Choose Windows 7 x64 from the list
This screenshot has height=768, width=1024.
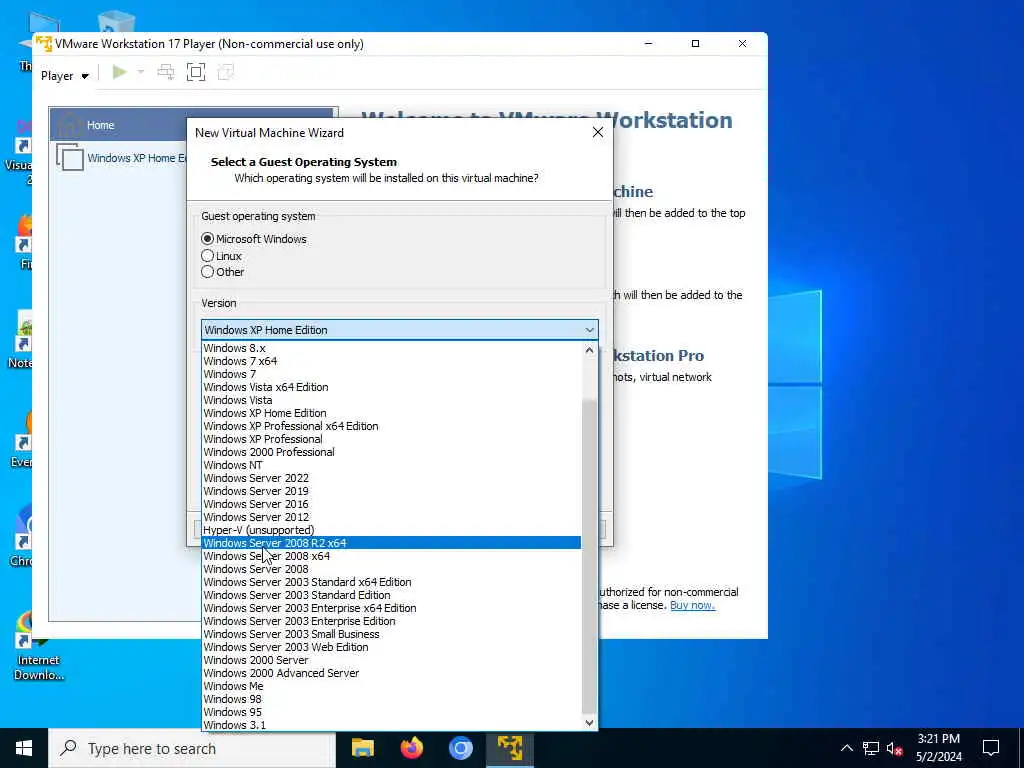tap(391, 361)
